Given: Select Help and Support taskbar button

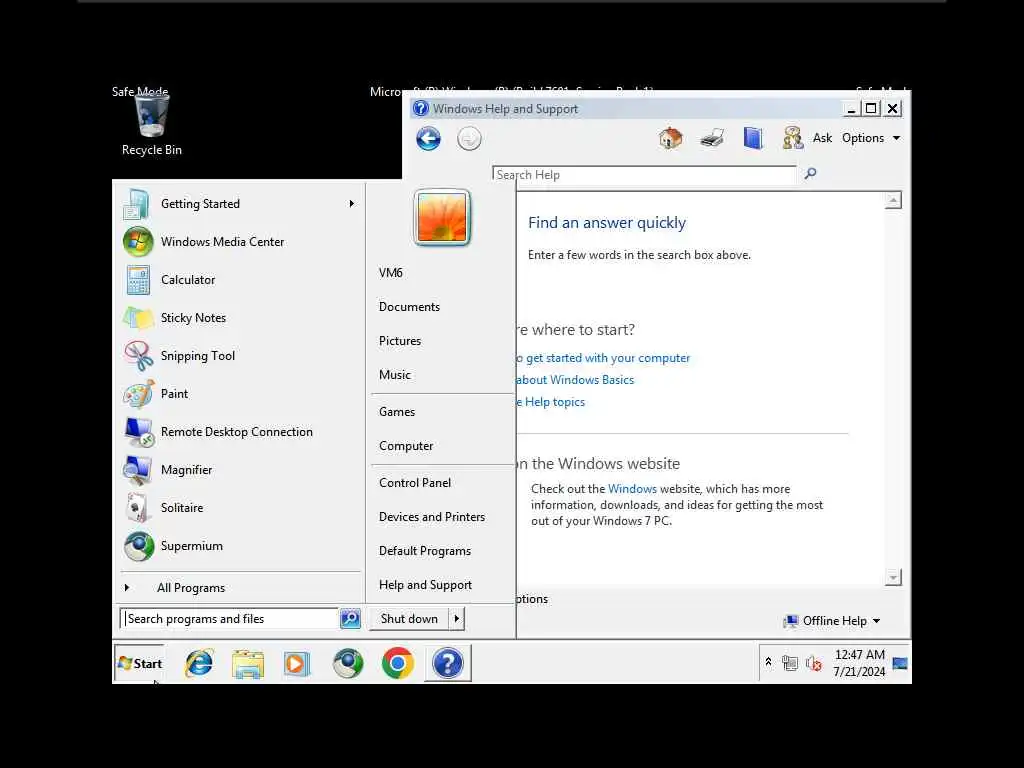Looking at the screenshot, I should pyautogui.click(x=448, y=664).
